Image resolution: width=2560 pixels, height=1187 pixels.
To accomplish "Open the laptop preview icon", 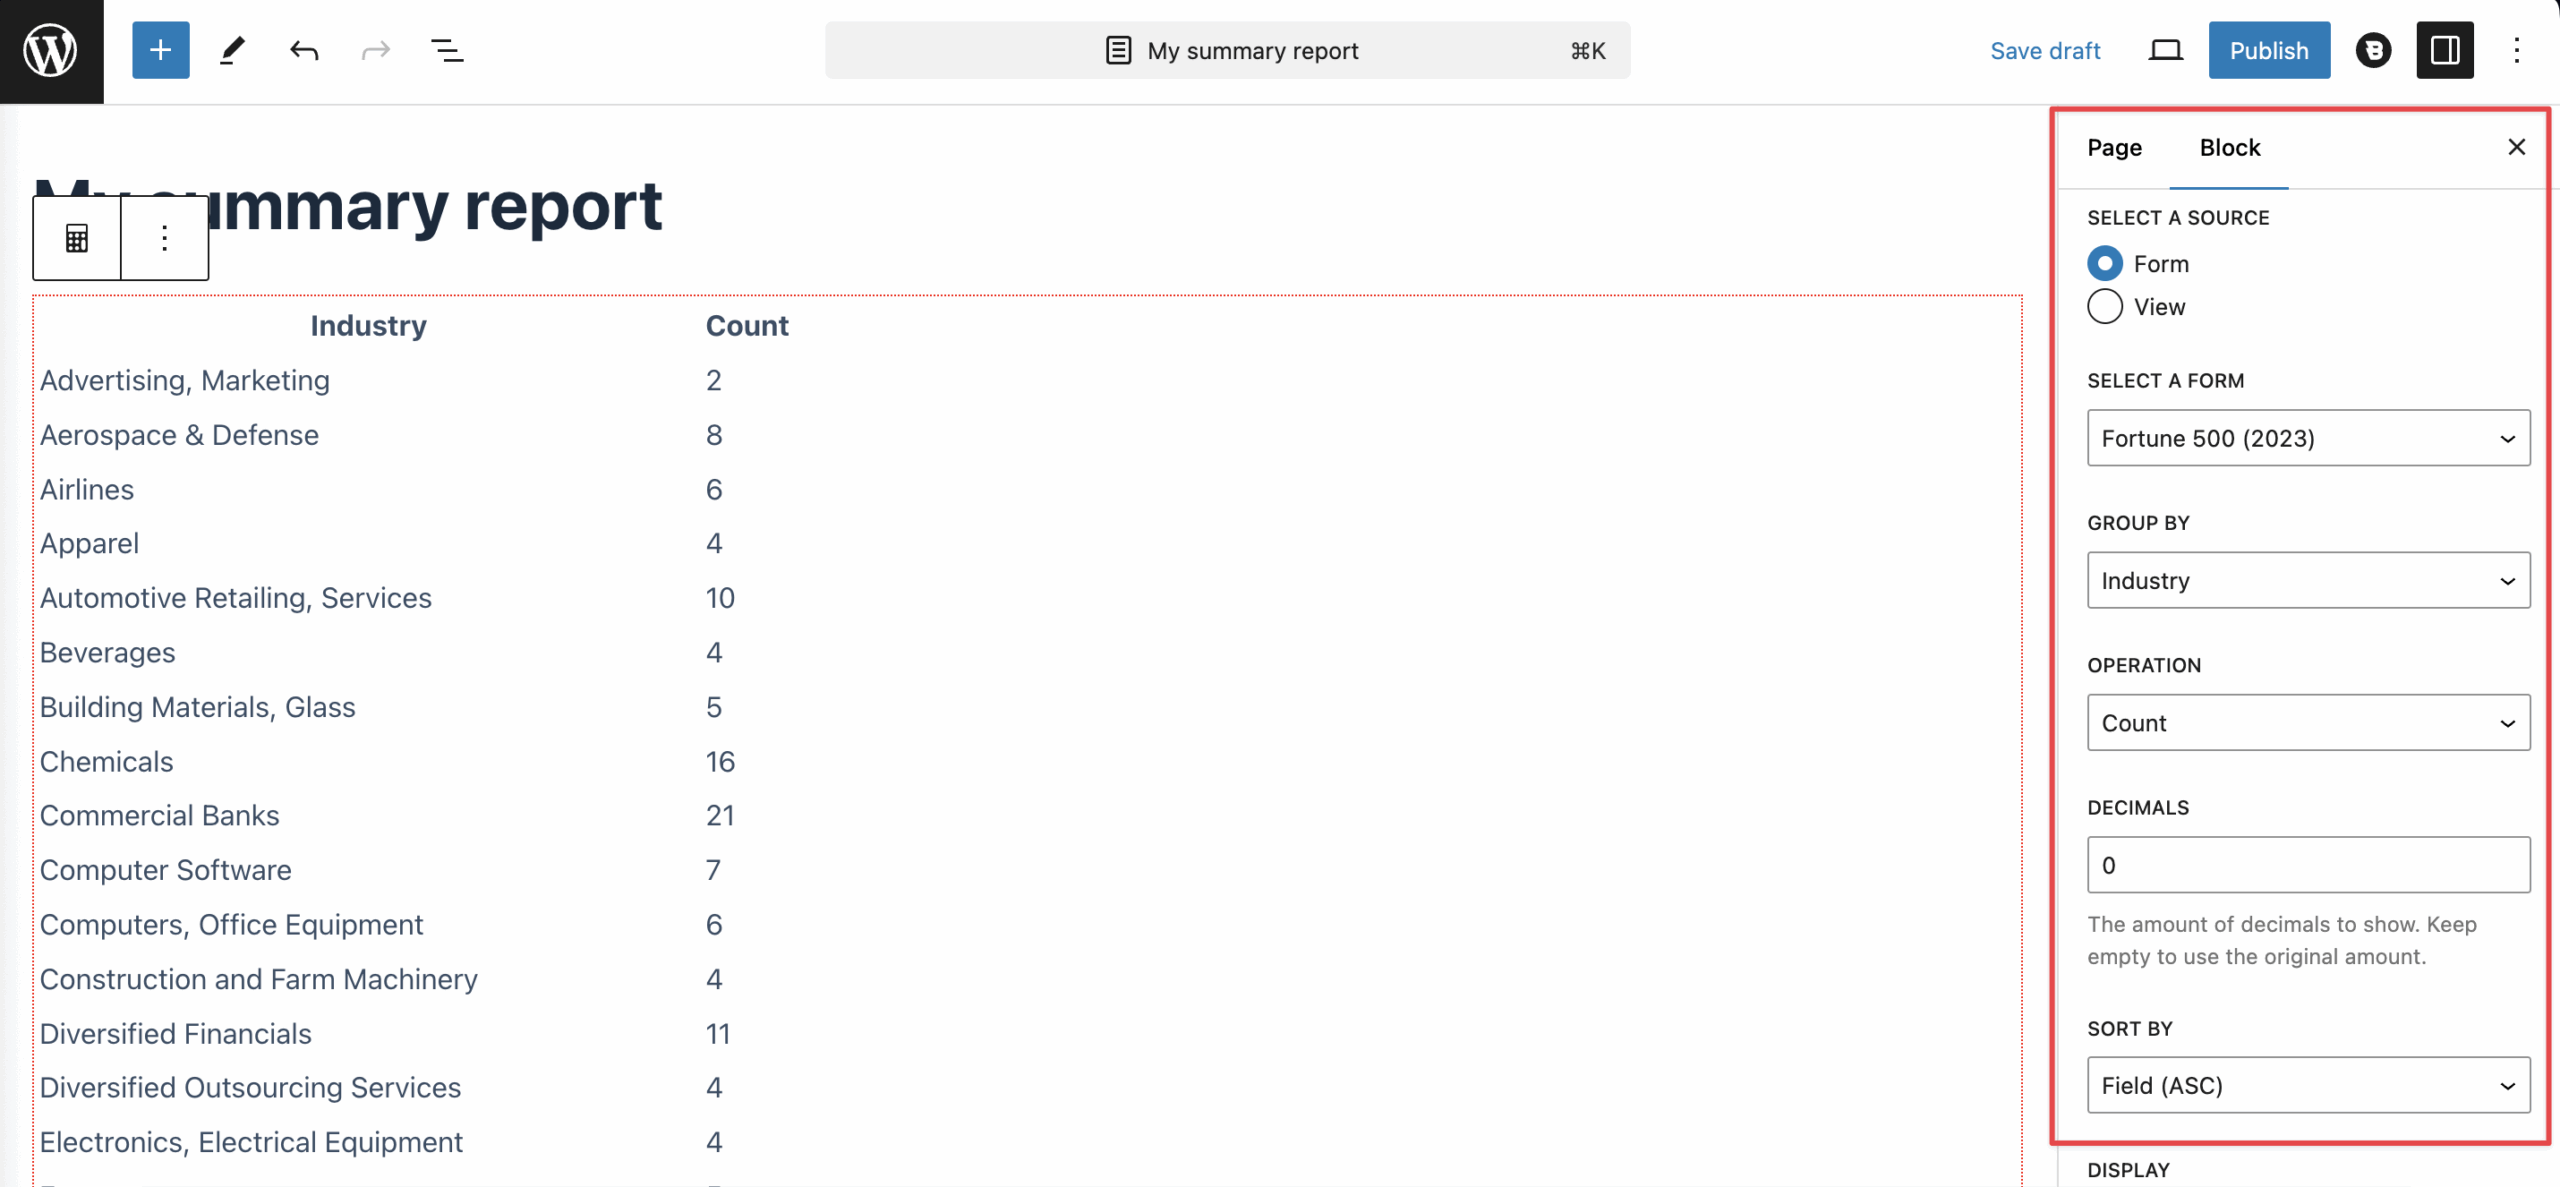I will [x=2165, y=50].
